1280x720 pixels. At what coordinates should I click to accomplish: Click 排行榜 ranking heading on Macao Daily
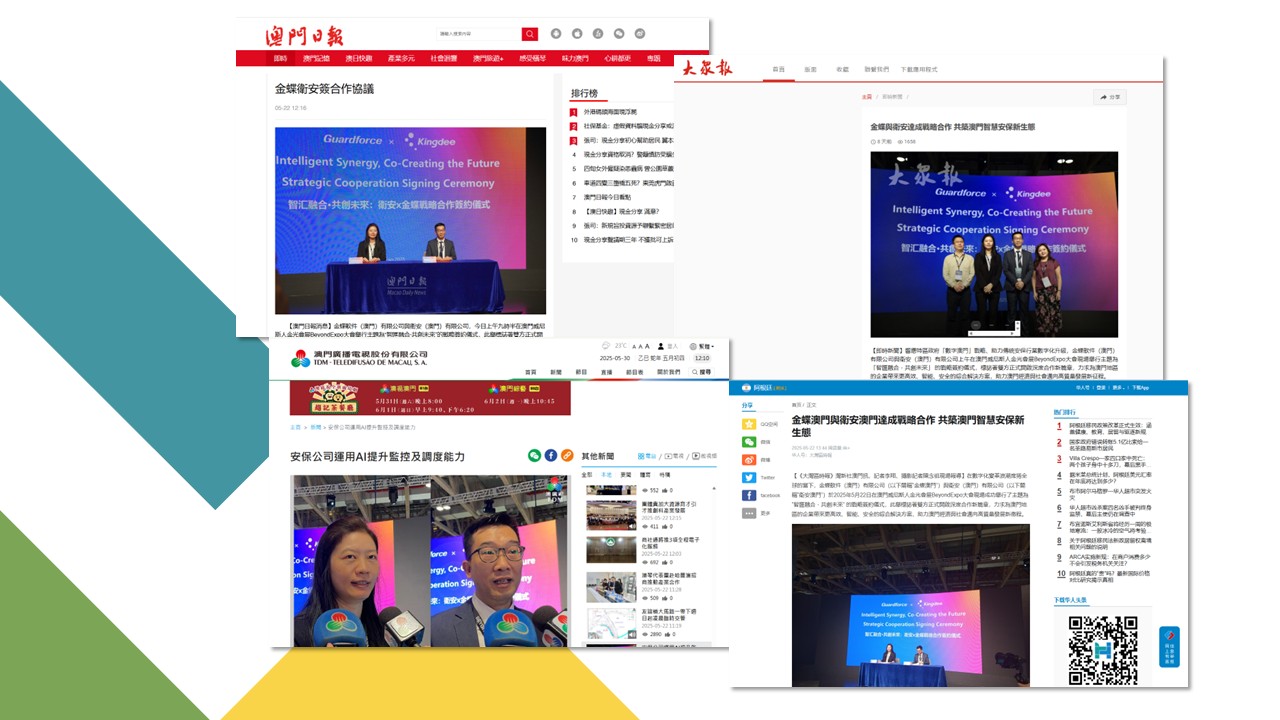[x=584, y=94]
